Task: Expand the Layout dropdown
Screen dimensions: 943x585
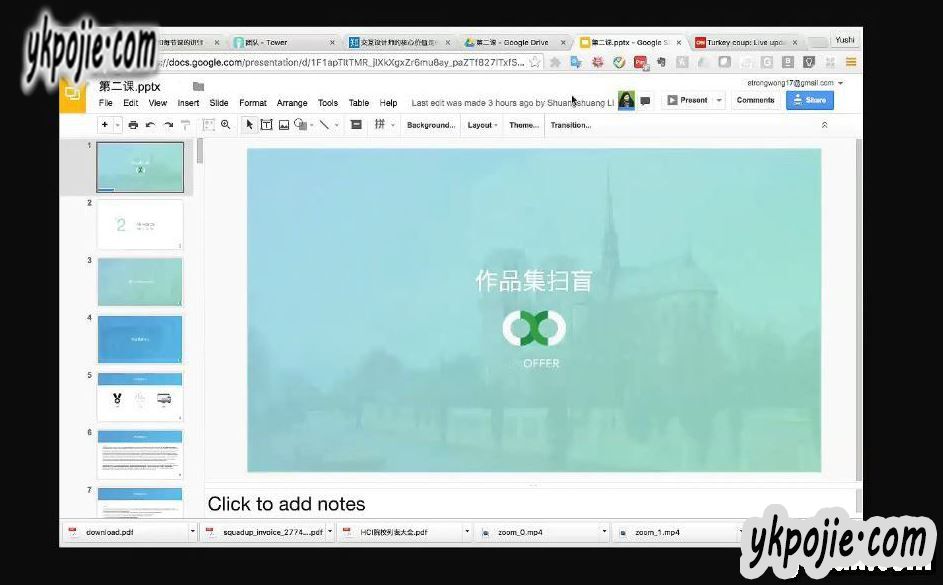Action: [x=482, y=125]
